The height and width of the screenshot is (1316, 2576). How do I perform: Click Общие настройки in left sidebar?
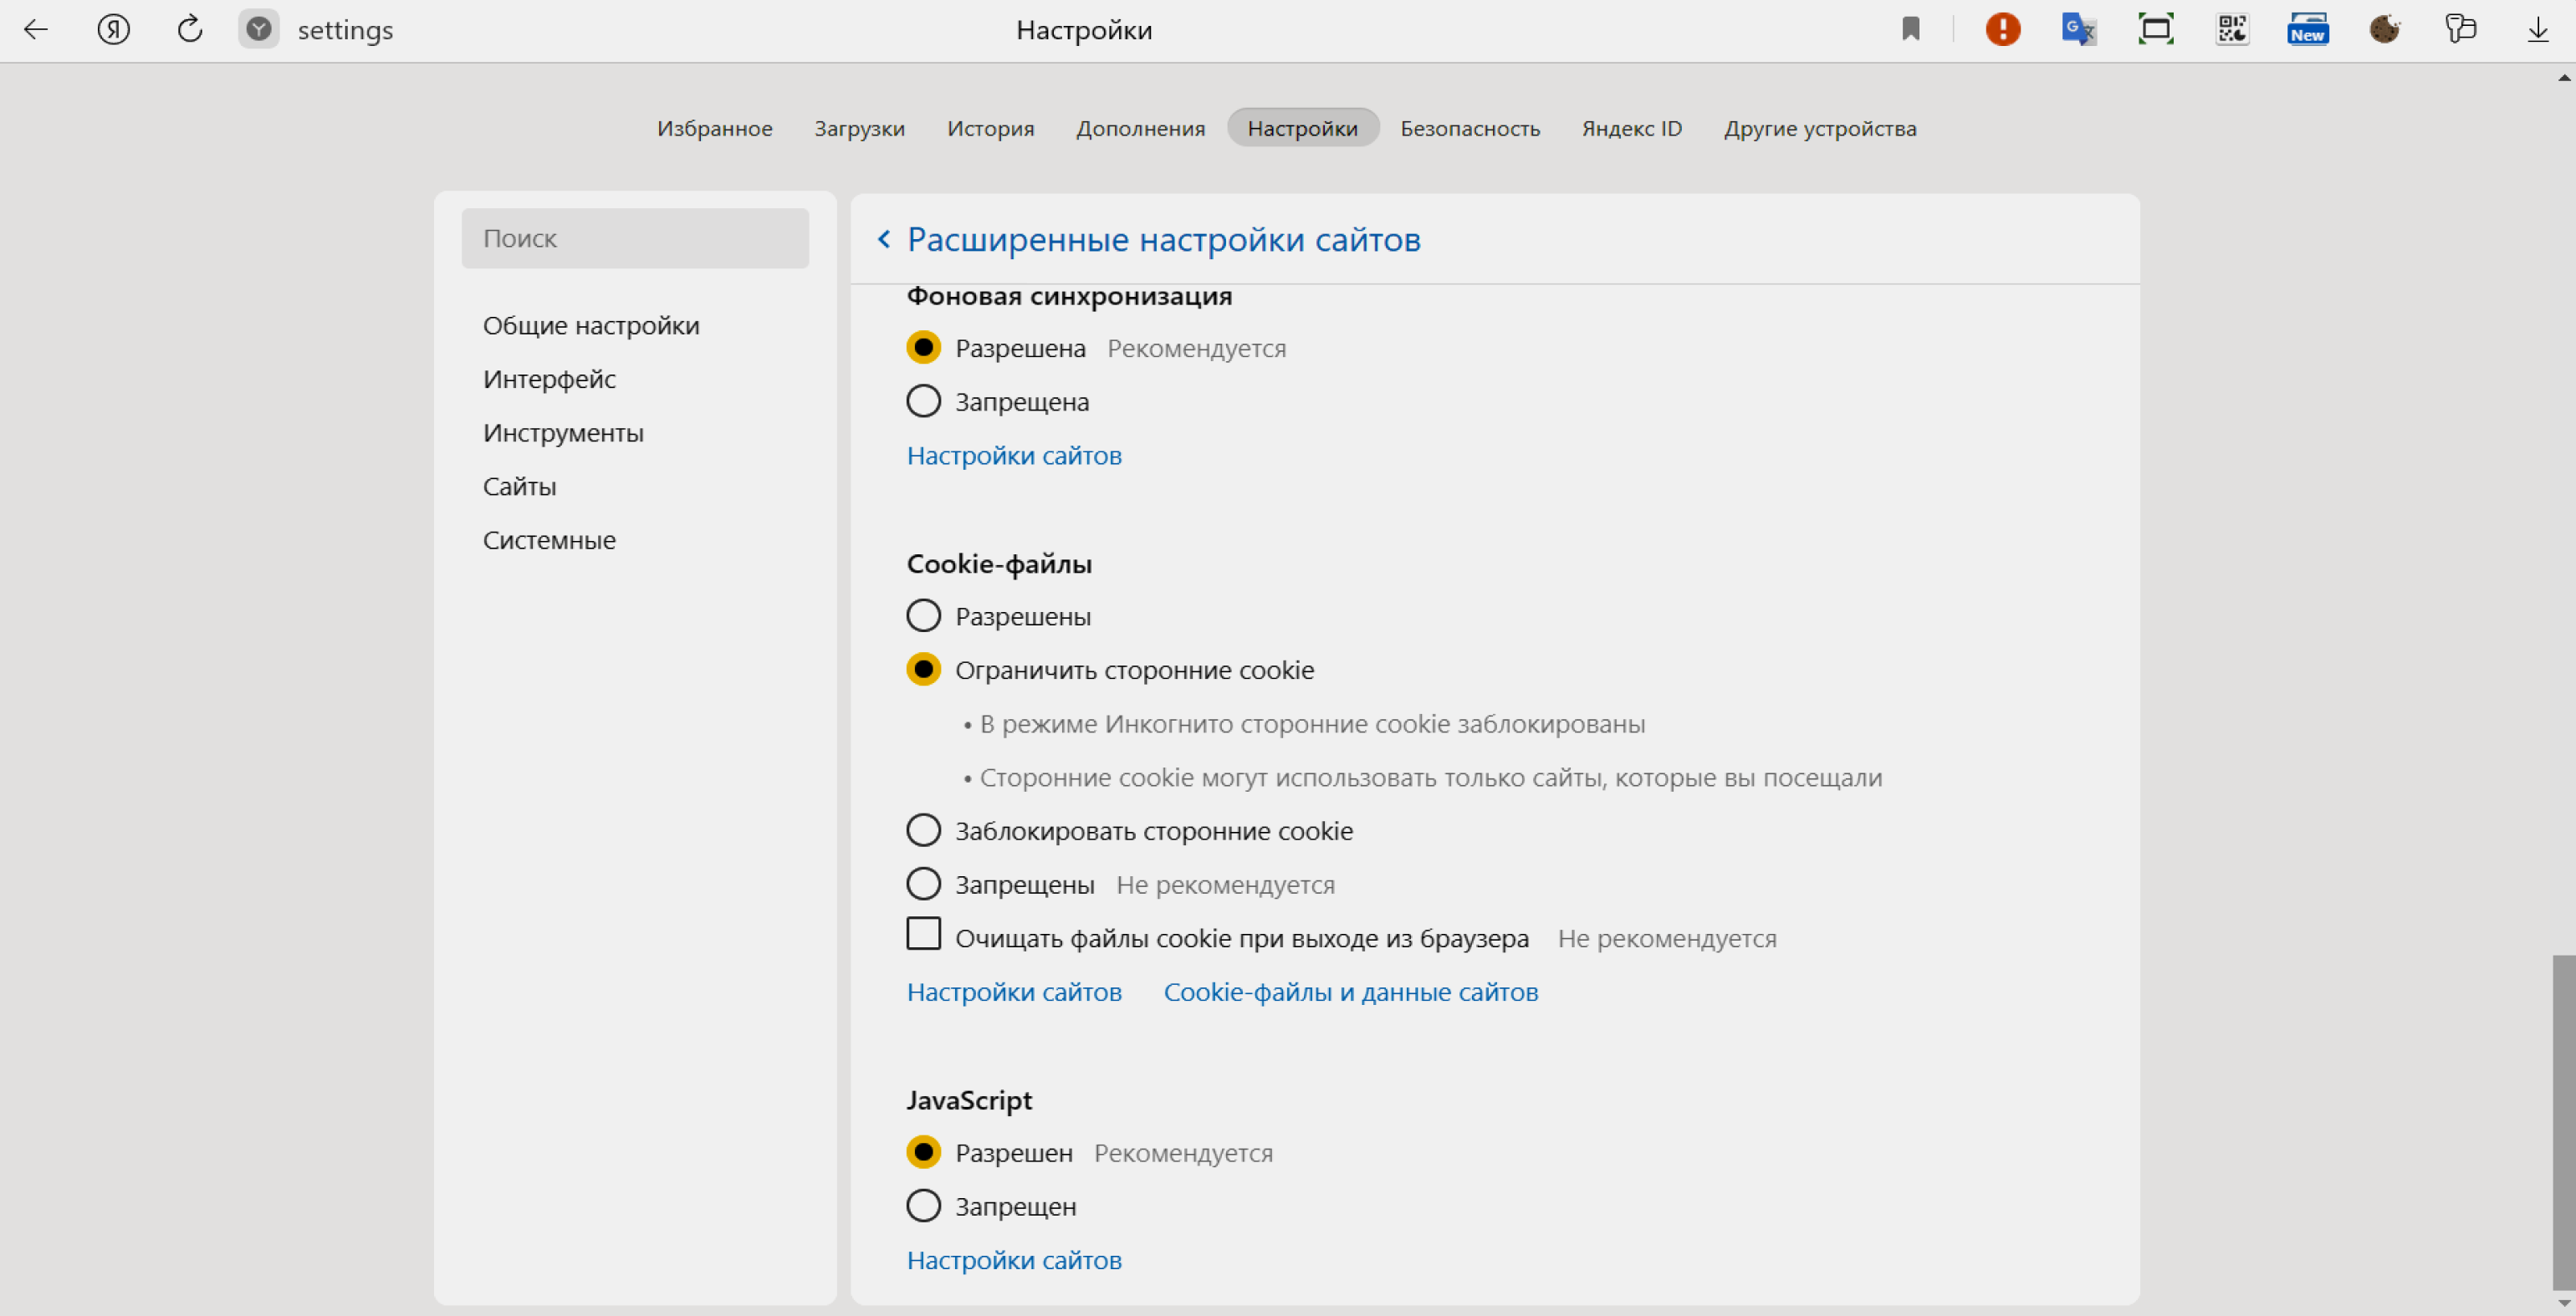click(590, 324)
